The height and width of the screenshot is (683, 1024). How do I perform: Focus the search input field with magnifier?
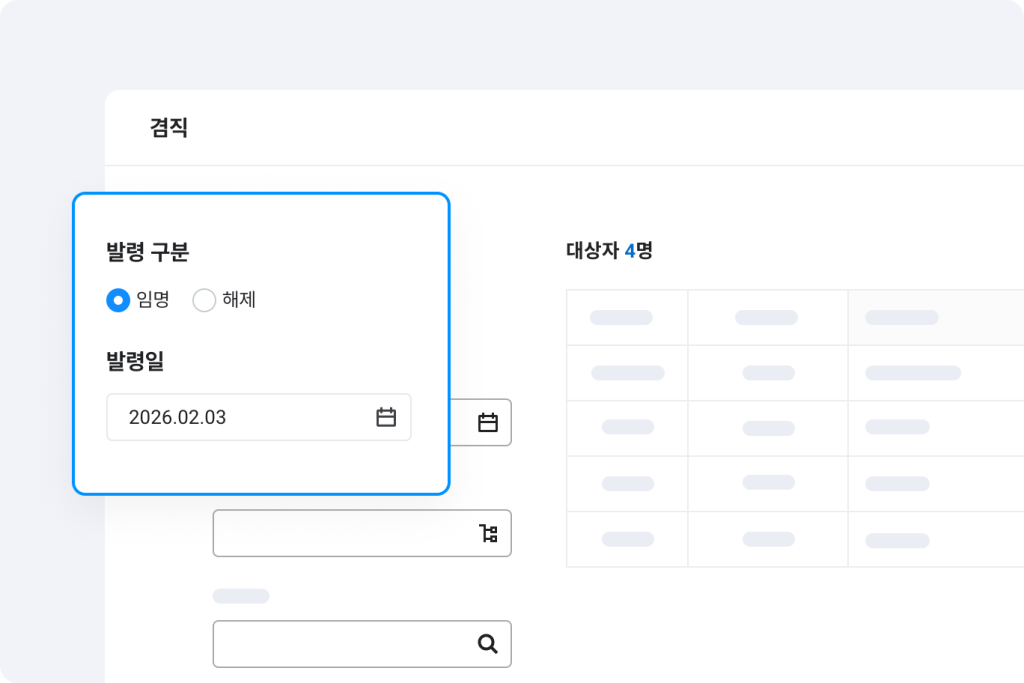340,644
